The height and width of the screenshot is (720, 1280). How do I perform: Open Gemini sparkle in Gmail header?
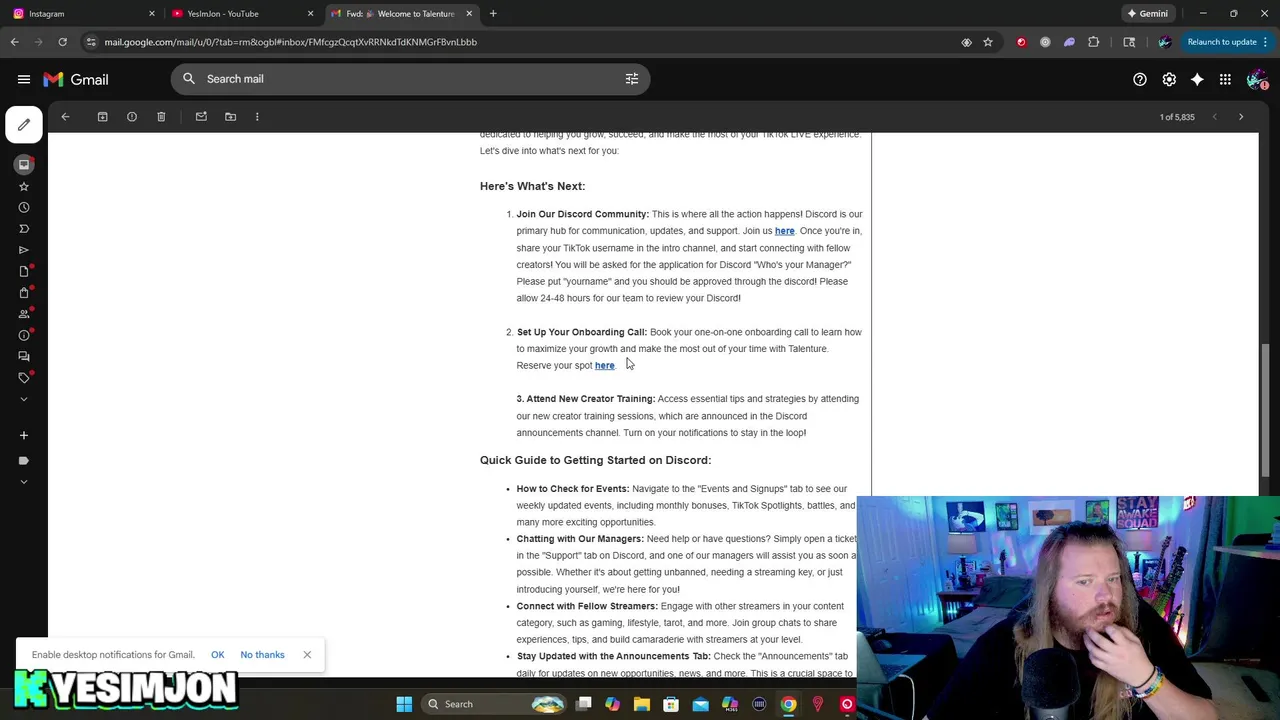coord(1197,79)
